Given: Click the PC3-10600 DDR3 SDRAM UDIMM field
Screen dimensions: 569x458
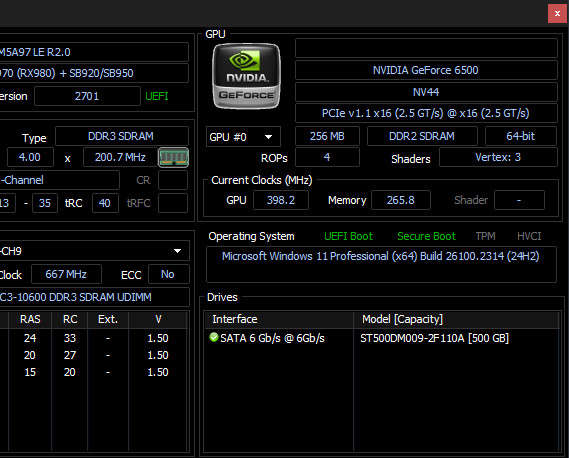Looking at the screenshot, I should [94, 297].
